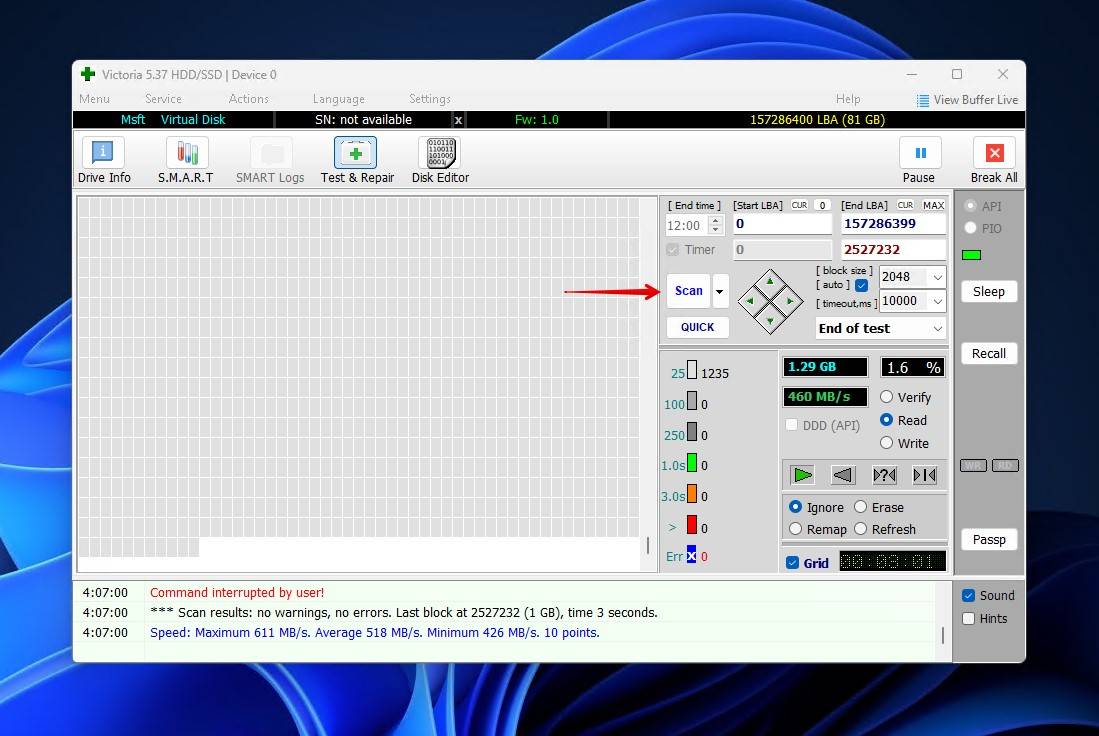Click the left arrow on the diamond navigator

pyautogui.click(x=751, y=301)
